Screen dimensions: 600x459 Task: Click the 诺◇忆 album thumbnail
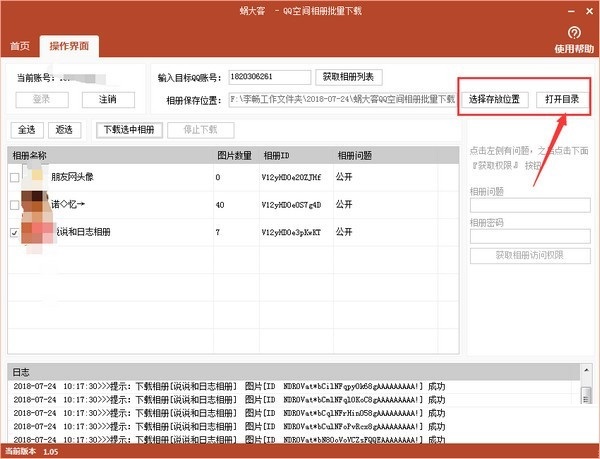36,205
